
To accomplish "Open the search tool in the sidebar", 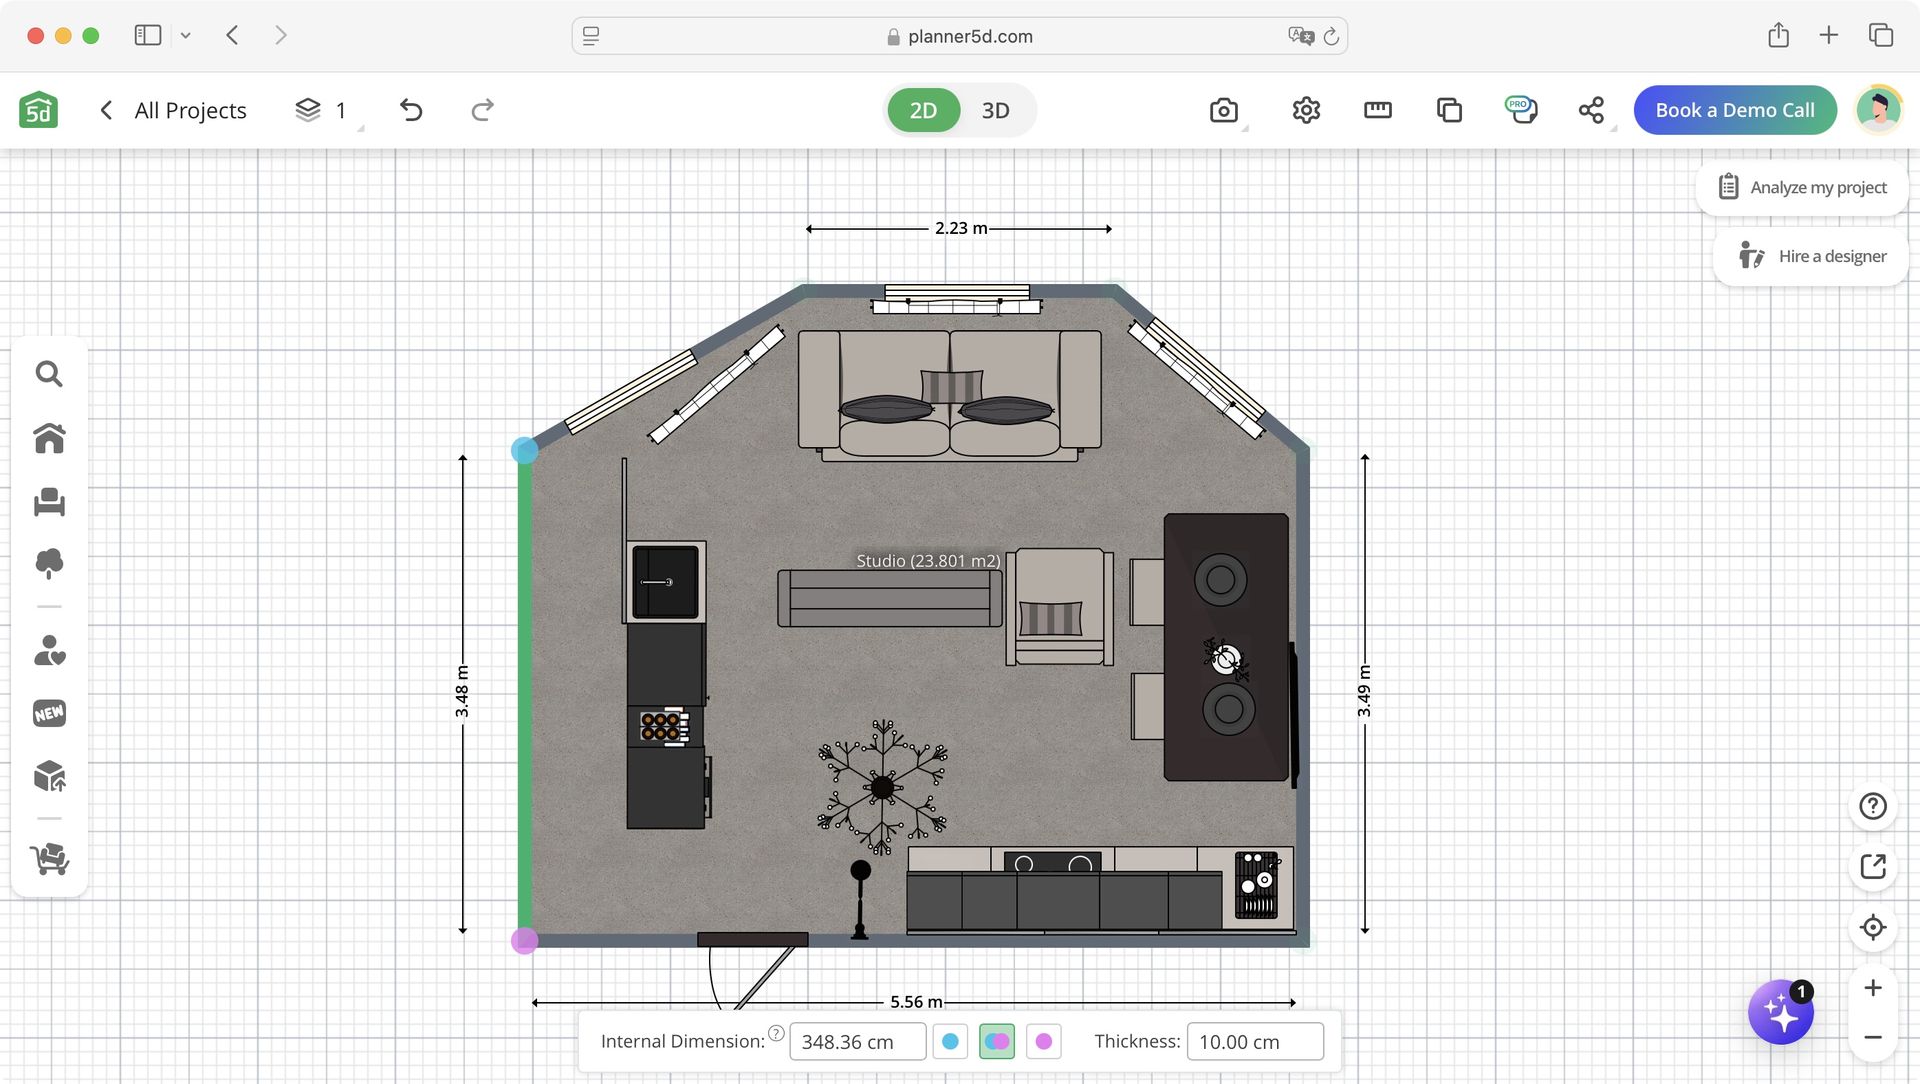I will point(49,373).
